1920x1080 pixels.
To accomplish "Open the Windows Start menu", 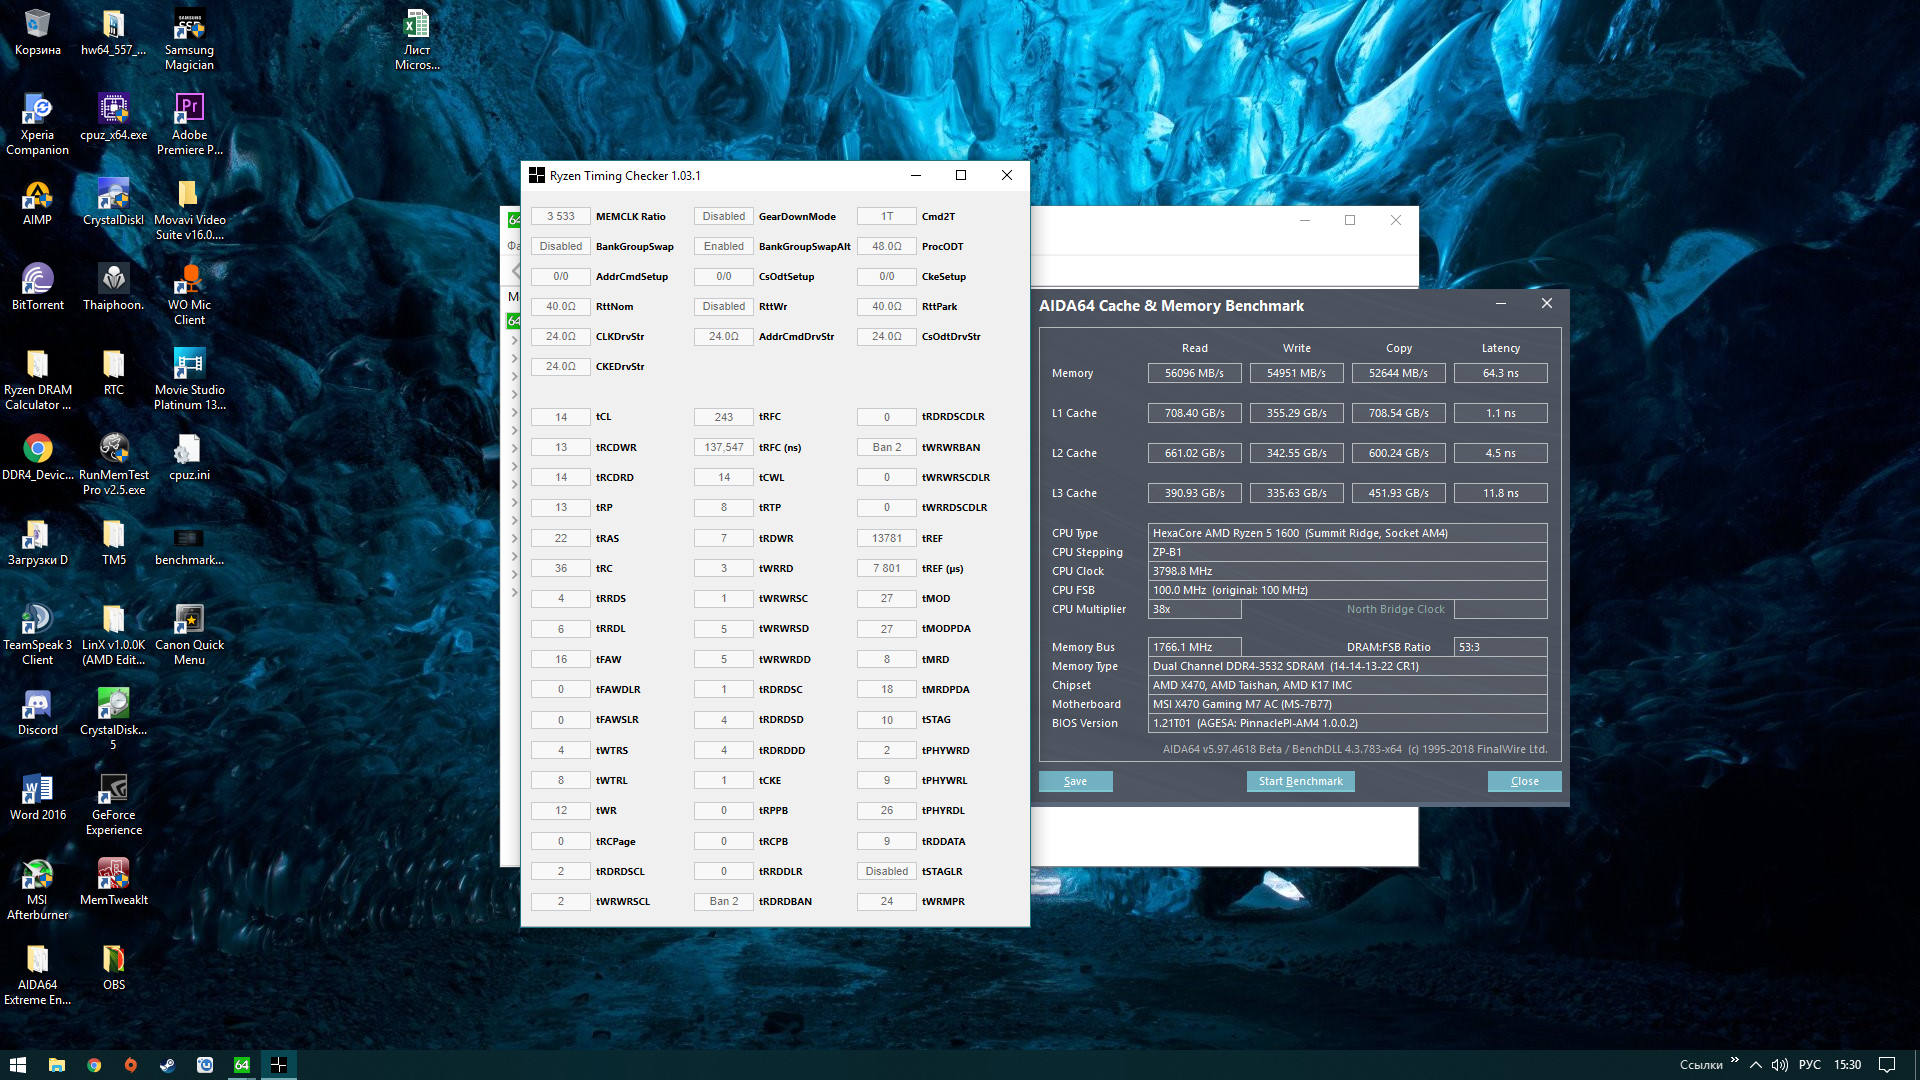I will tap(18, 1065).
